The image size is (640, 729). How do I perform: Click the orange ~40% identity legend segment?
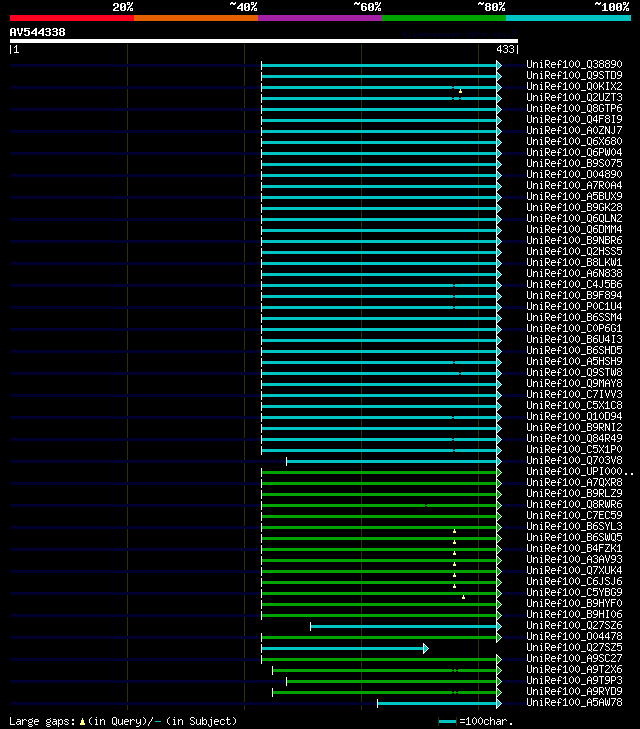coord(196,18)
